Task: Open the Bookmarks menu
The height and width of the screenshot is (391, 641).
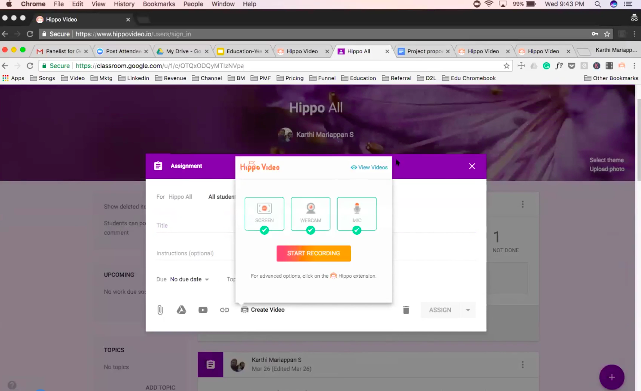Action: pyautogui.click(x=159, y=4)
